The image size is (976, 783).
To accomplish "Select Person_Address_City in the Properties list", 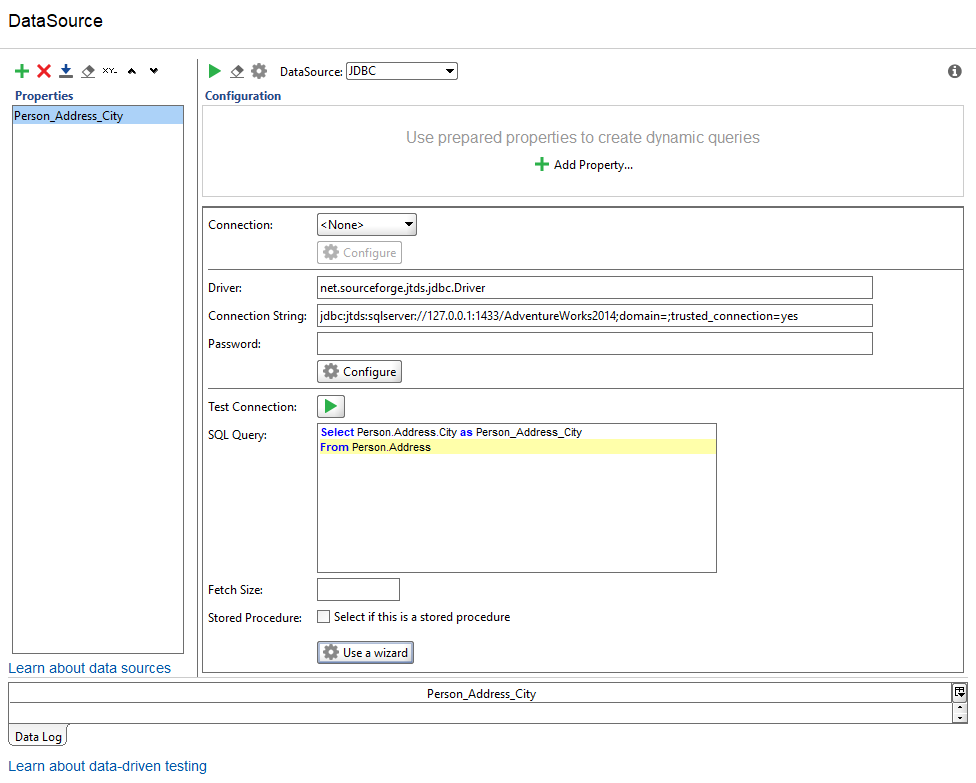I will point(98,115).
